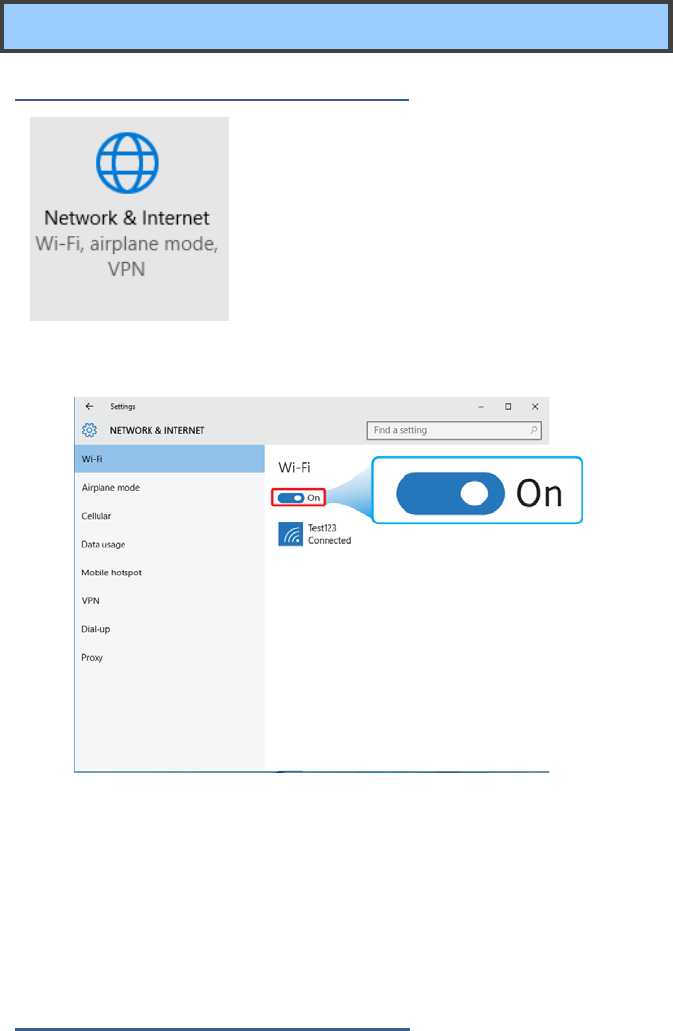The image size is (673, 1031).
Task: Minimize the Settings window
Action: click(x=481, y=407)
